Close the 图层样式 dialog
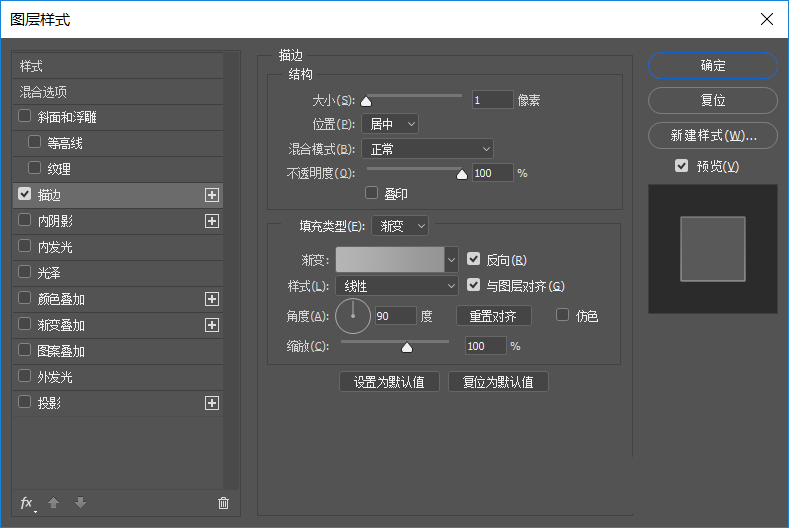Screen dimensions: 789x528 click(x=767, y=19)
